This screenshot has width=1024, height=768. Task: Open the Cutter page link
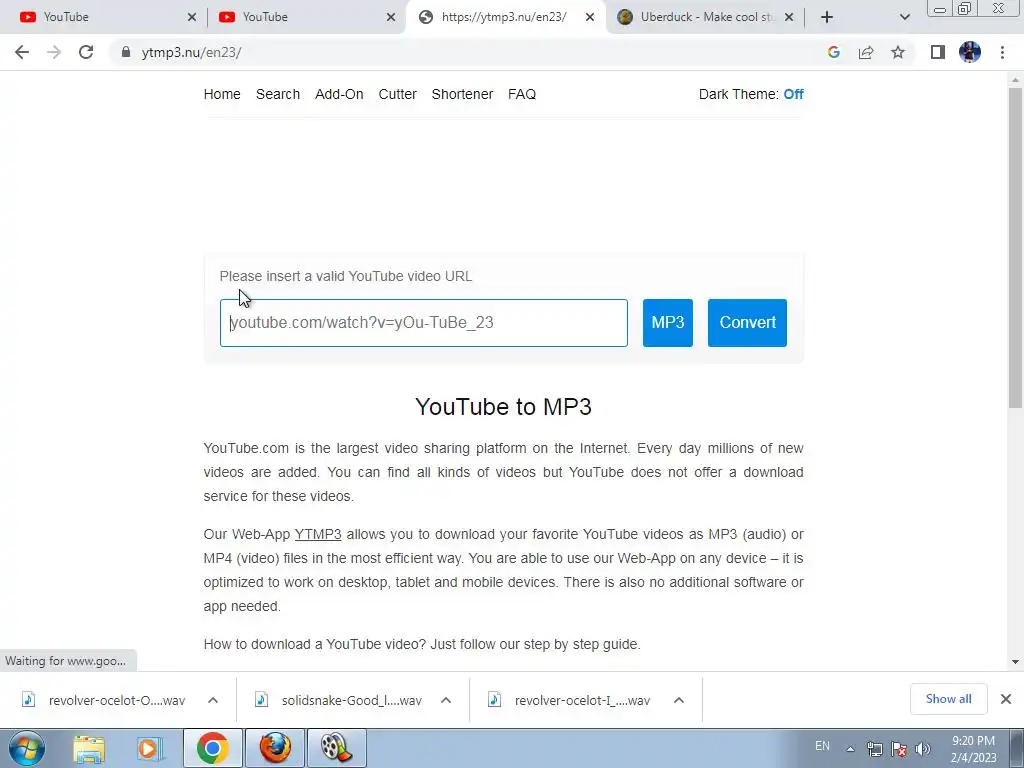coord(397,94)
